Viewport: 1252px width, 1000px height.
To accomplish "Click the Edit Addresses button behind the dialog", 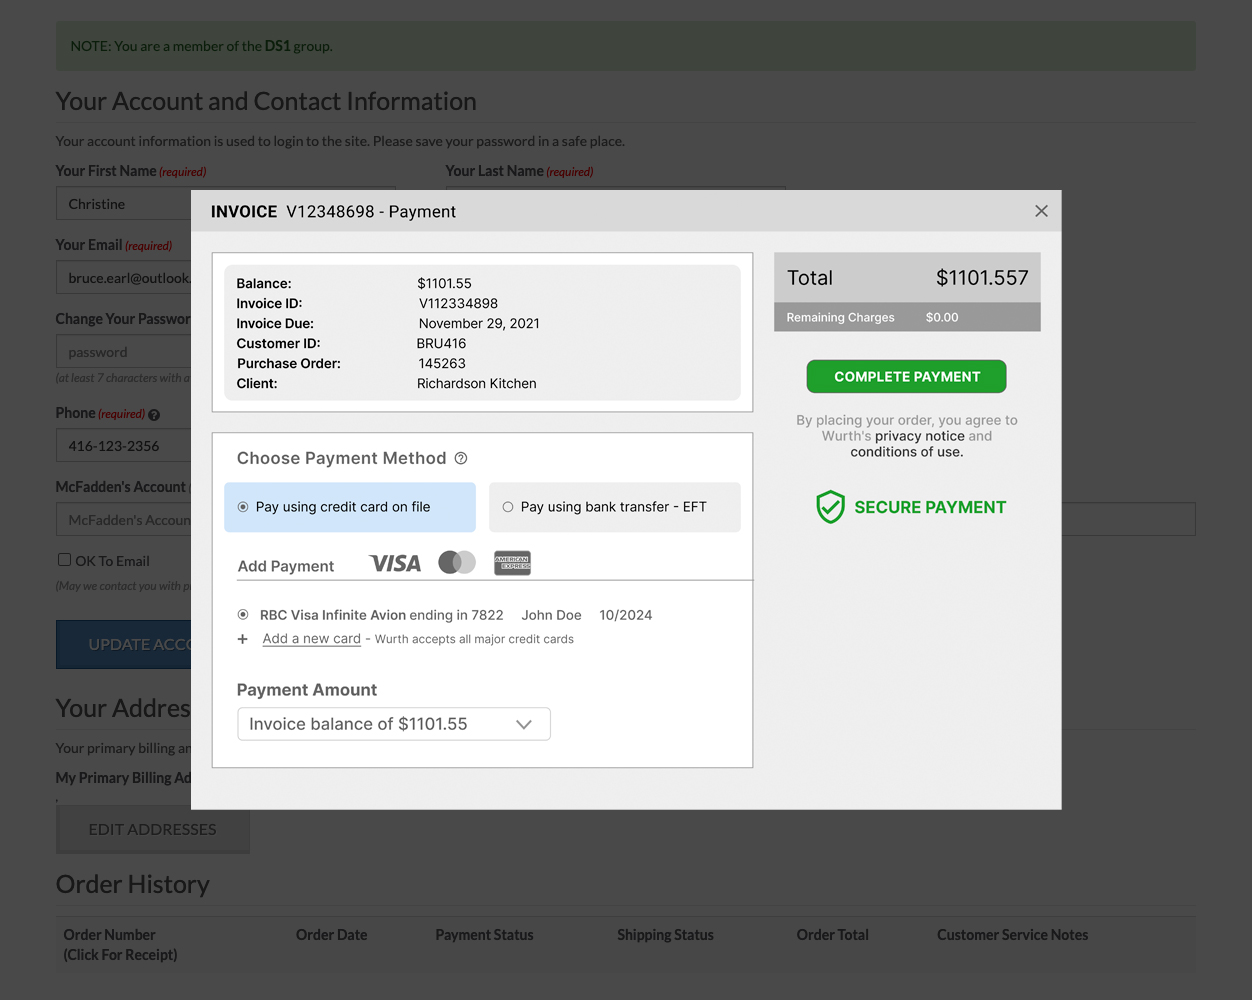I will click(x=153, y=829).
